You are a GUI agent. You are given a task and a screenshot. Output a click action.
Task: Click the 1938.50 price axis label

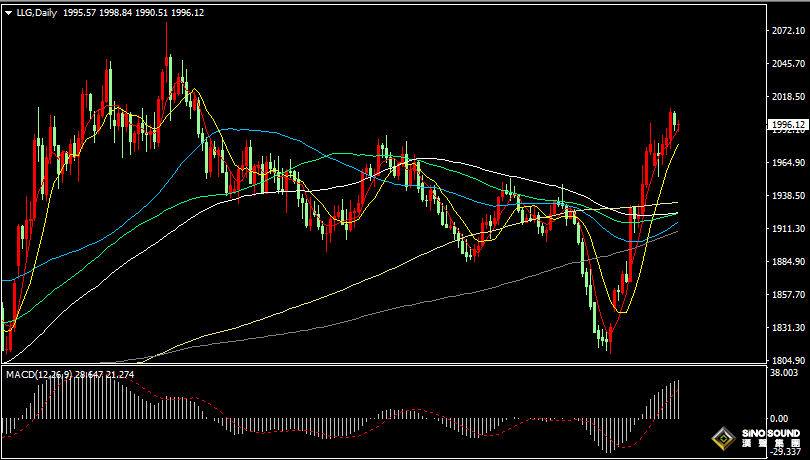[789, 196]
